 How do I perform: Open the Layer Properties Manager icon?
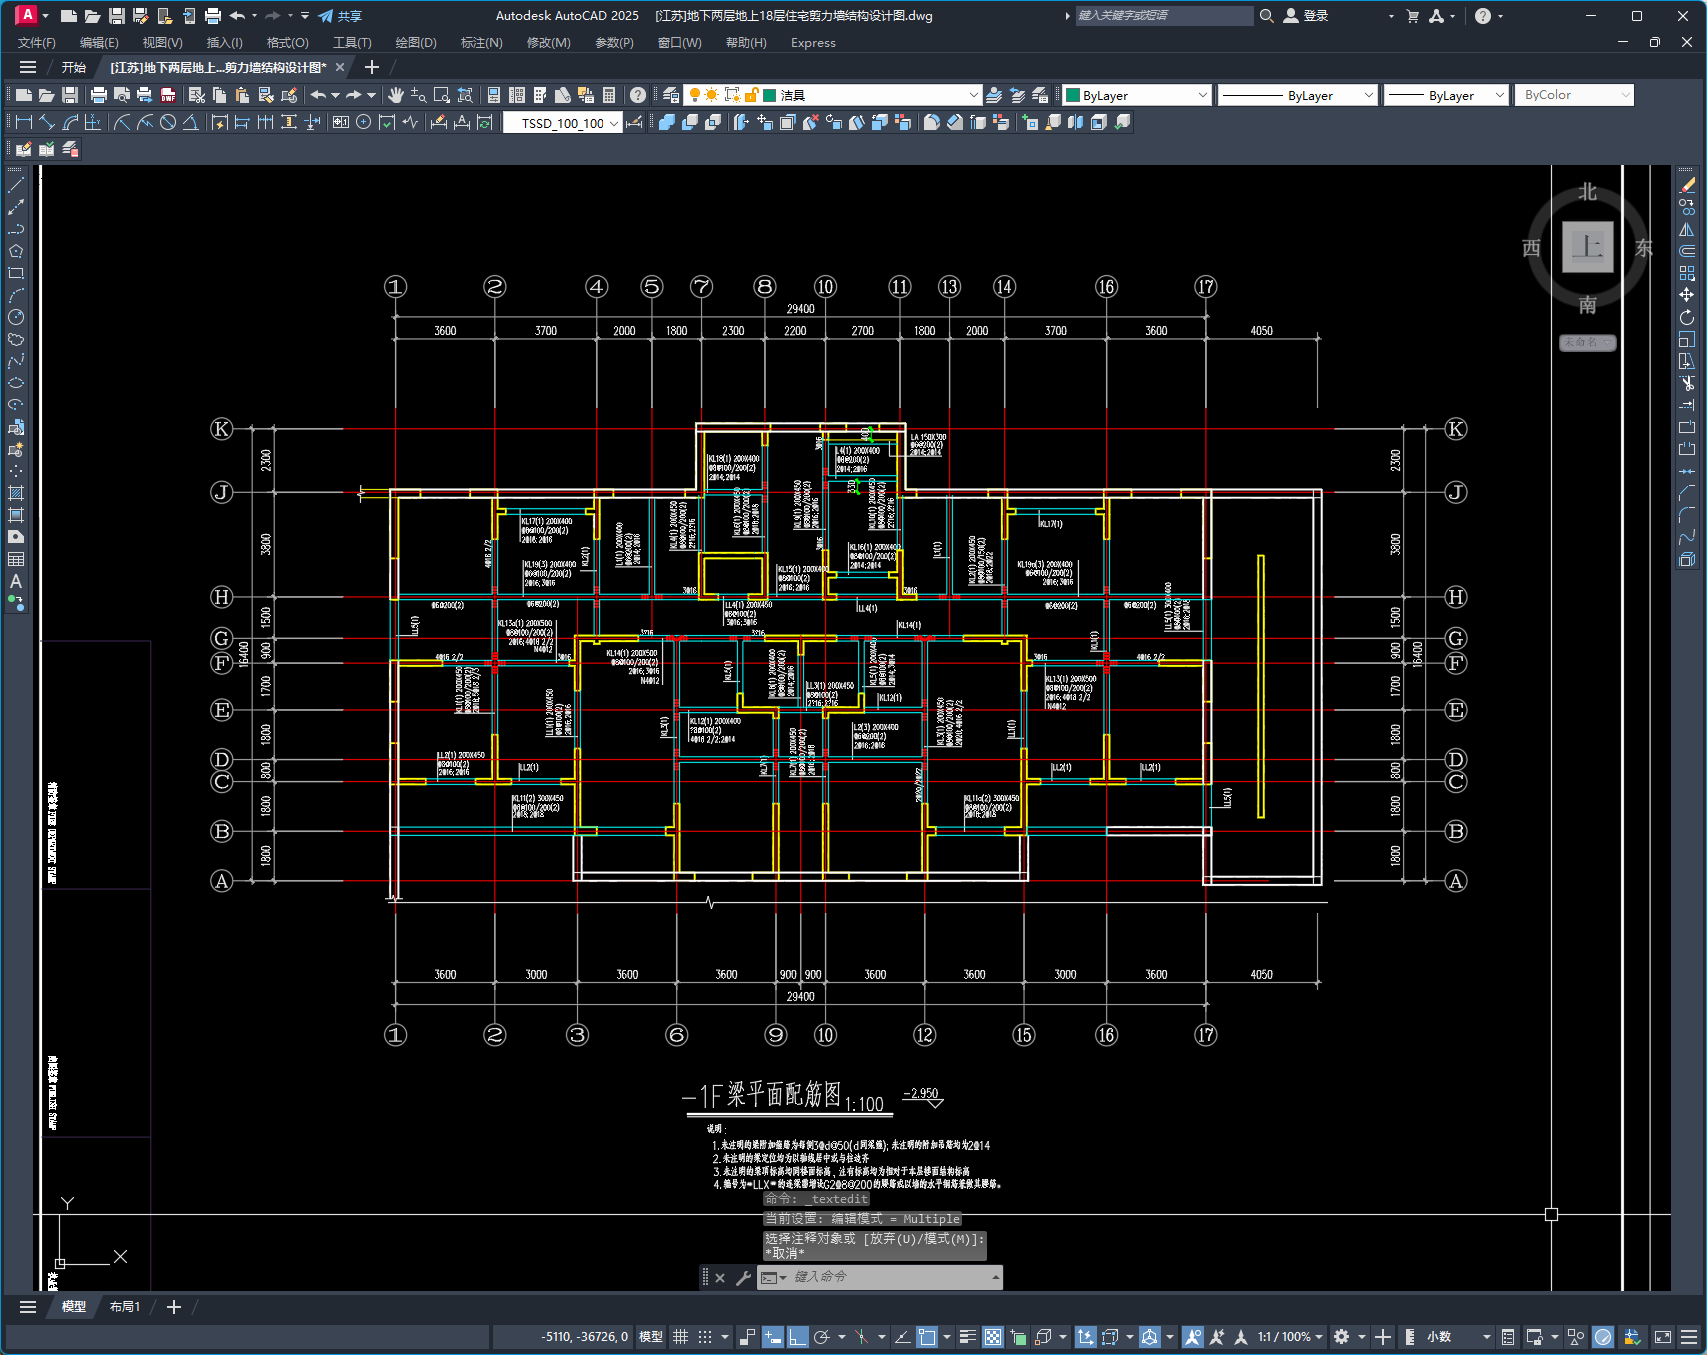(x=671, y=95)
